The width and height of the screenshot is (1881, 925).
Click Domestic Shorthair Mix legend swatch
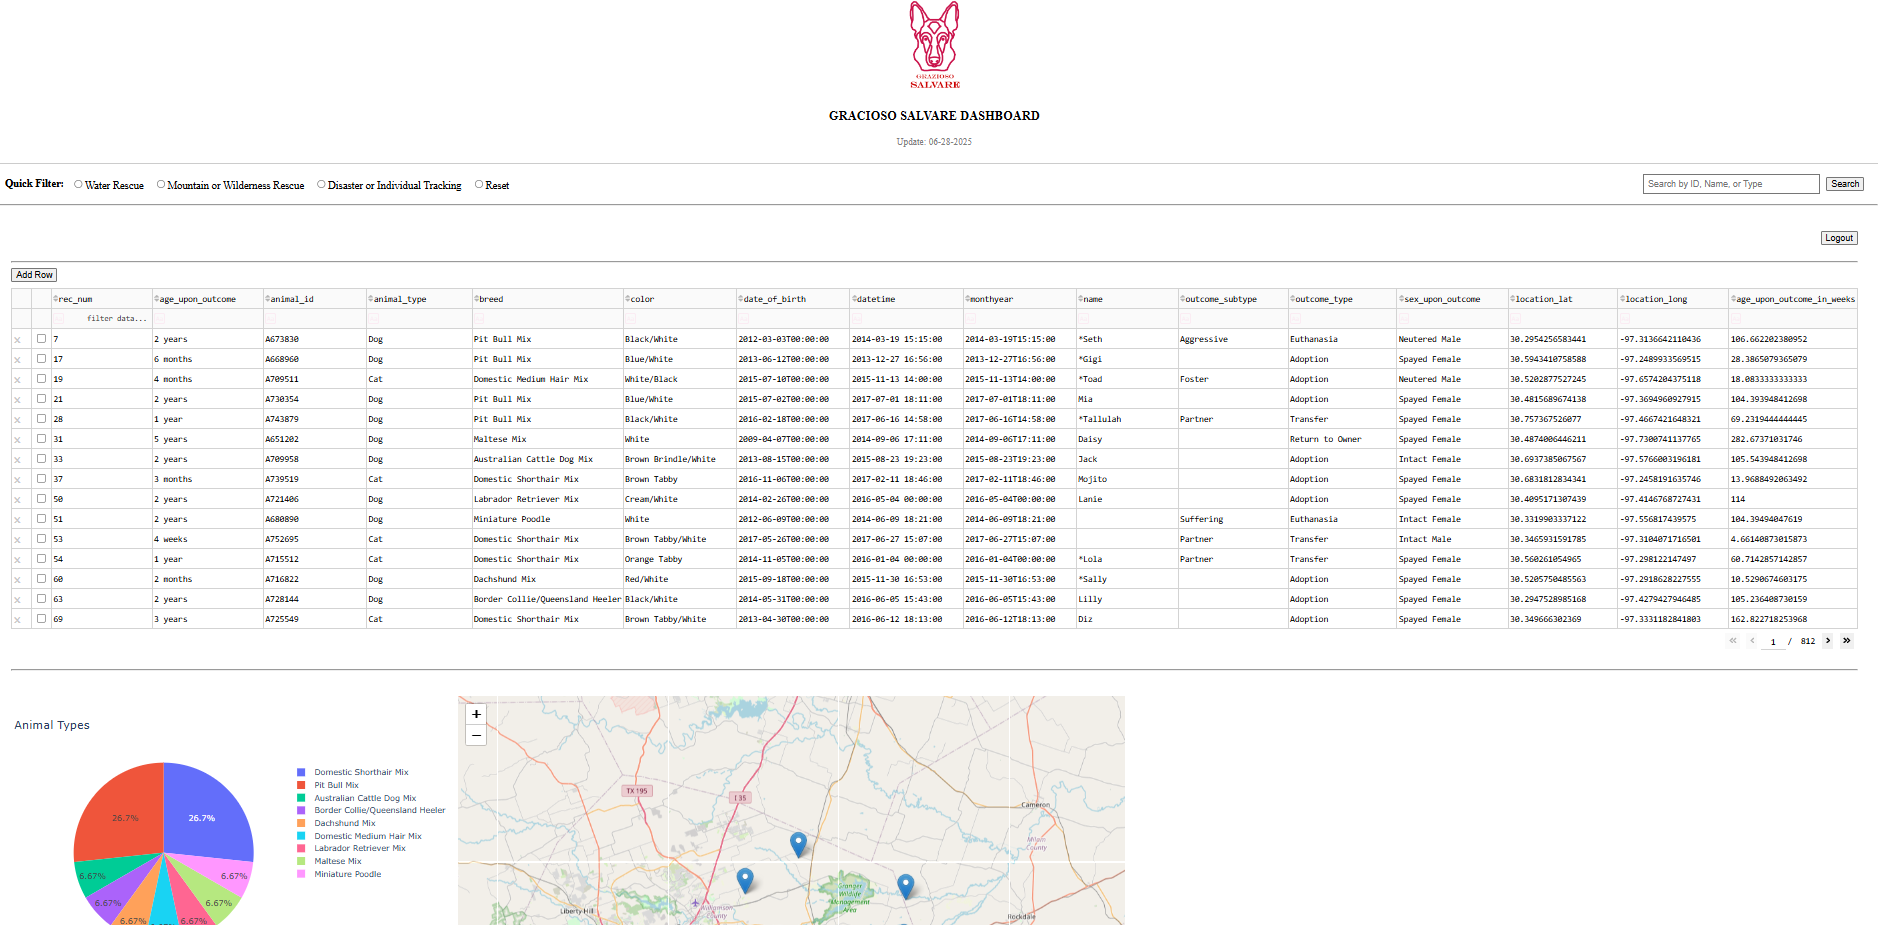301,772
